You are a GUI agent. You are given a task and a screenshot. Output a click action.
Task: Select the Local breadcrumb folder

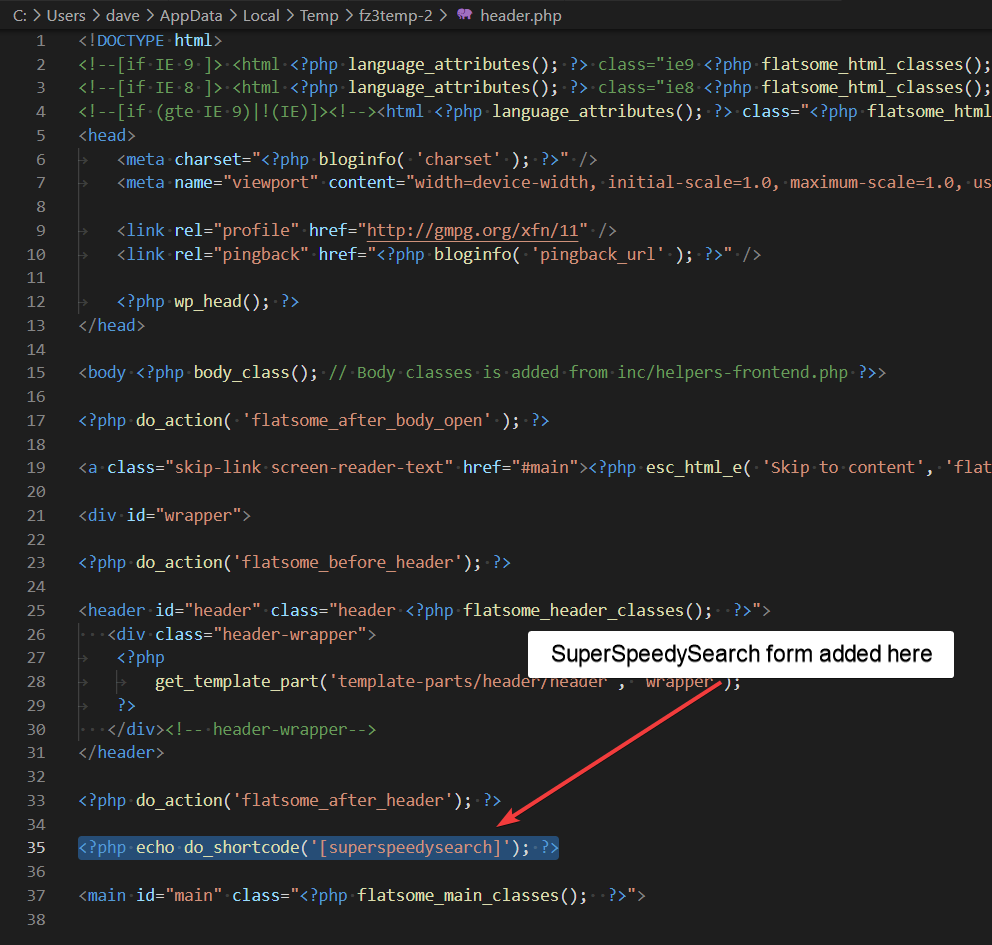point(261,16)
